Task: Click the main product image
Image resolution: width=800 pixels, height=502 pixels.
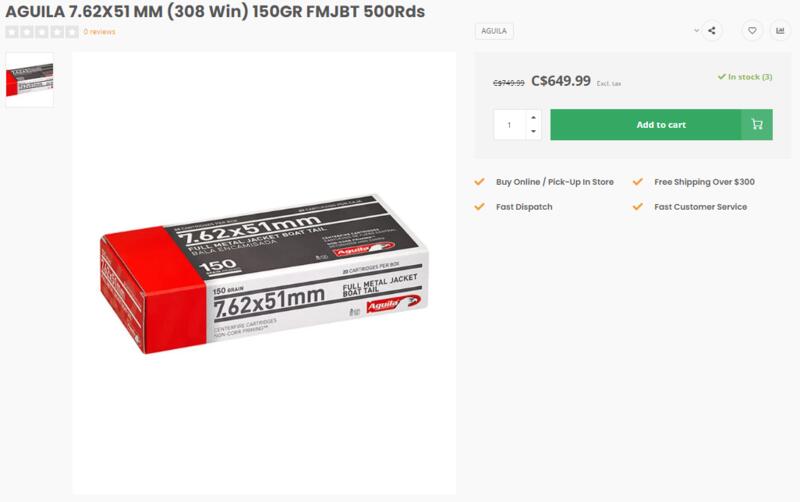Action: click(264, 273)
